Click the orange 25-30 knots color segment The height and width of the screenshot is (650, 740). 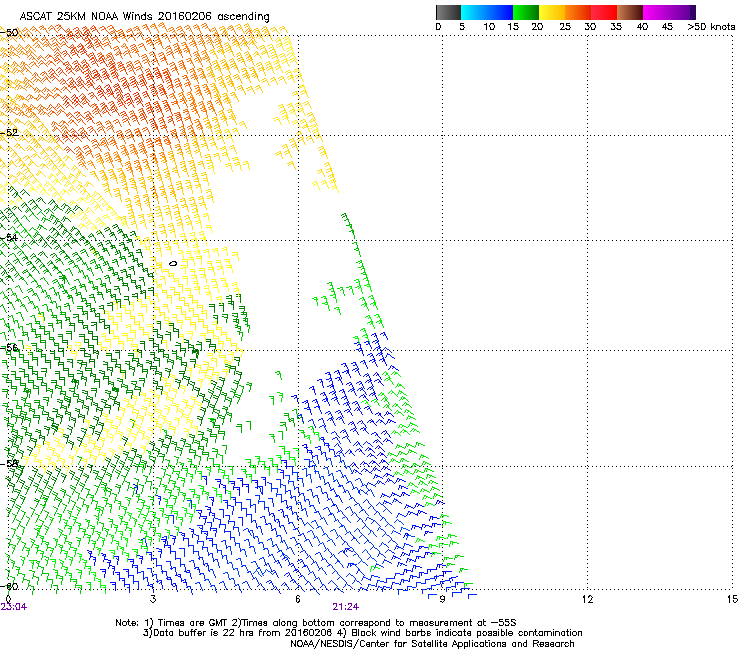[578, 12]
